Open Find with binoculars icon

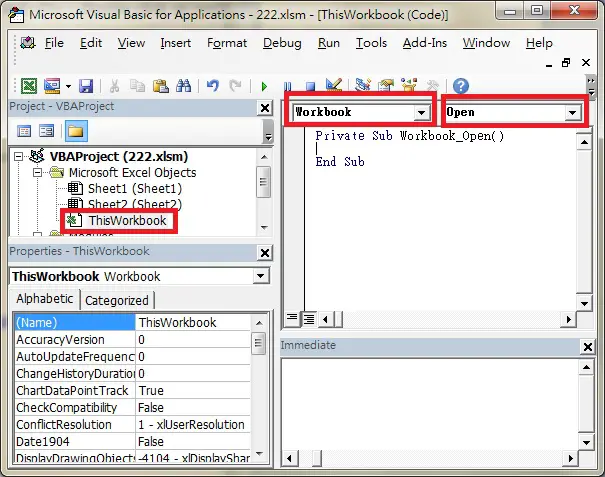click(x=184, y=86)
